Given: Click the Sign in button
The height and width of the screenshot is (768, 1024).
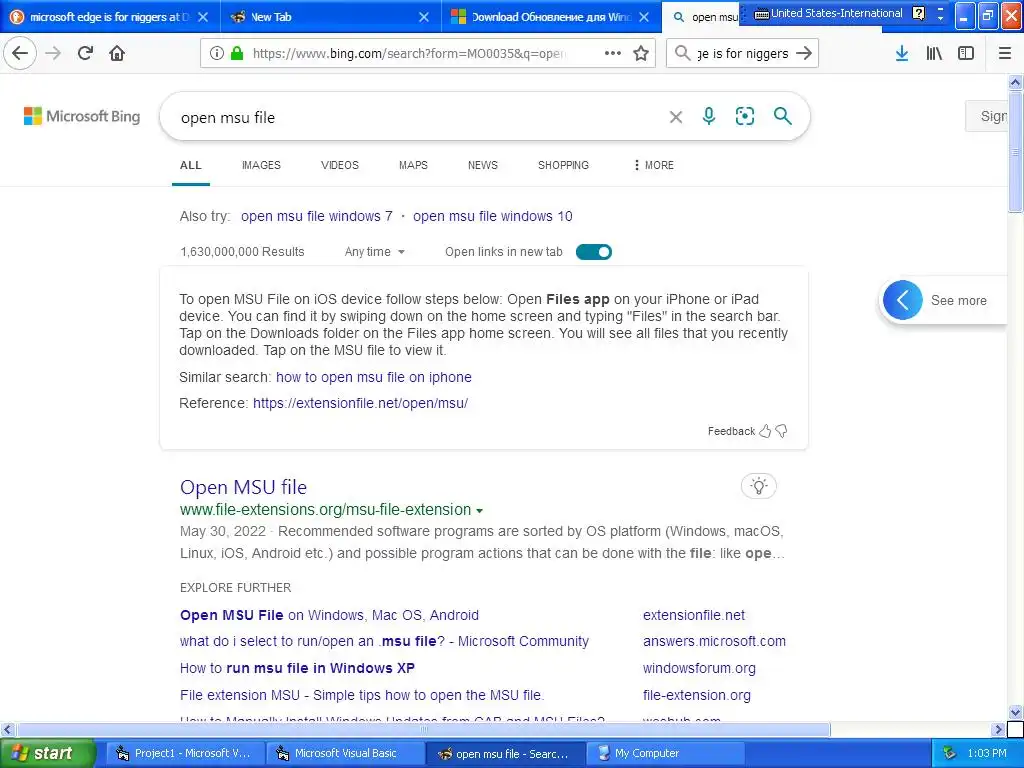Looking at the screenshot, I should [x=987, y=116].
